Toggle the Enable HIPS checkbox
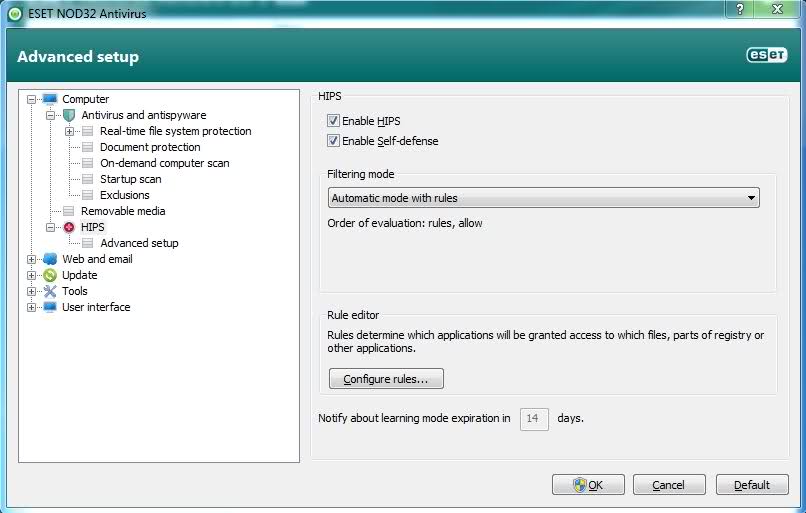 (x=334, y=121)
